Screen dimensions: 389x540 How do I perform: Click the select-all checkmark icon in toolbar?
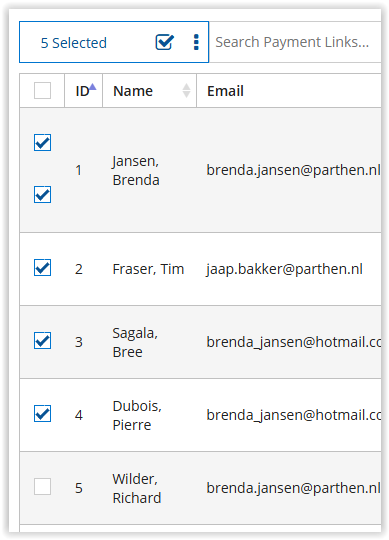click(x=165, y=42)
